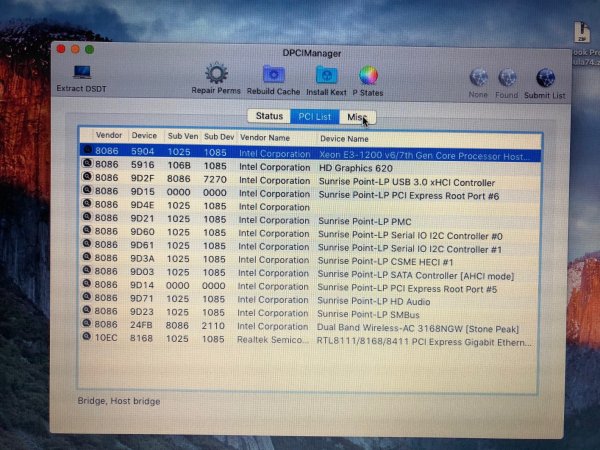Click lookup icon for I2C Controller #0 row
Image resolution: width=600 pixels, height=450 pixels.
[87, 230]
